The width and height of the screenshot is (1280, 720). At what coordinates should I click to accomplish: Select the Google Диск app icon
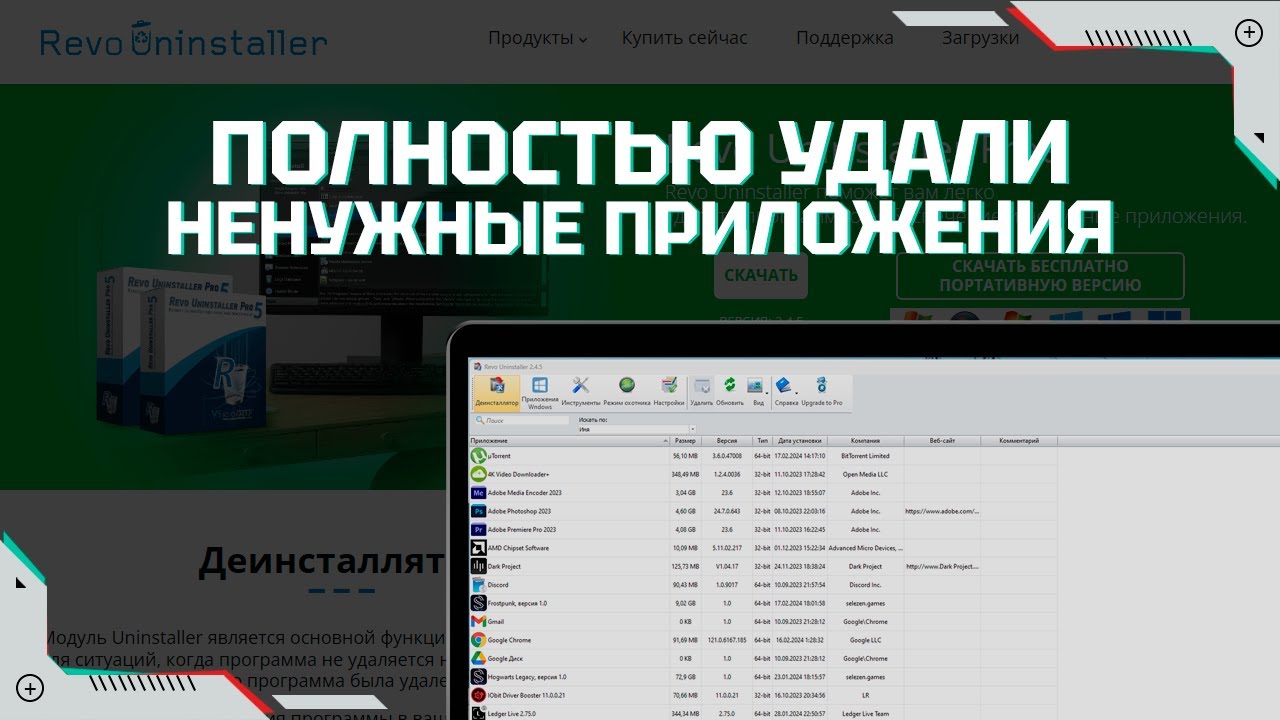[478, 659]
